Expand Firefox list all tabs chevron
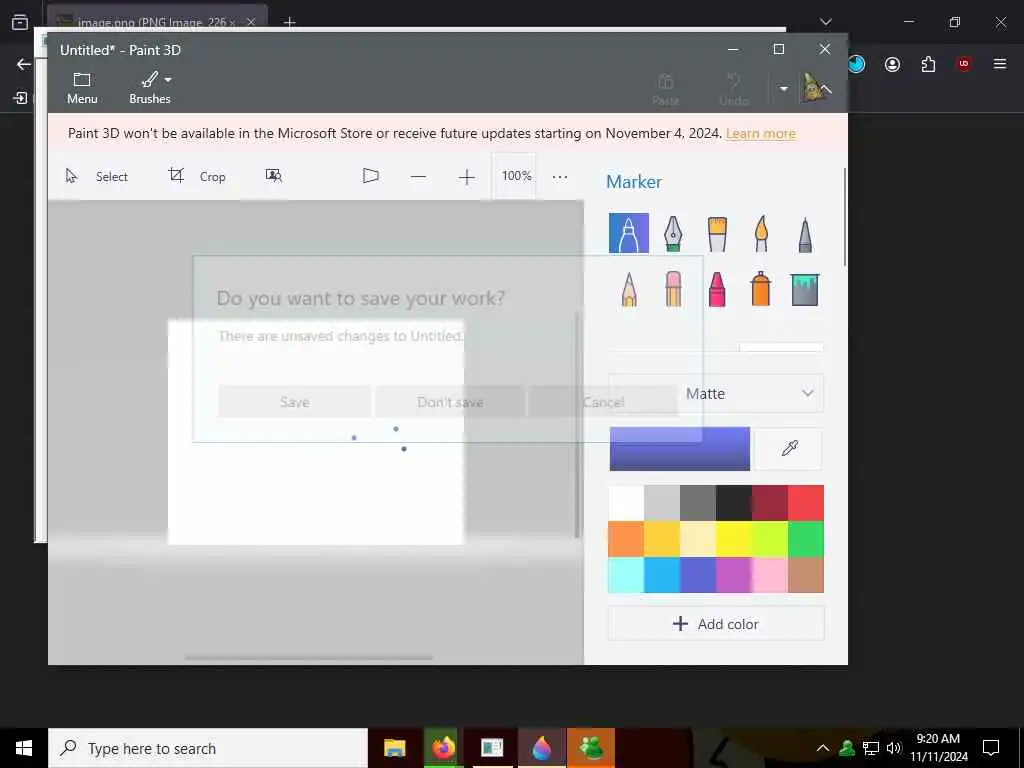The height and width of the screenshot is (768, 1024). (825, 22)
